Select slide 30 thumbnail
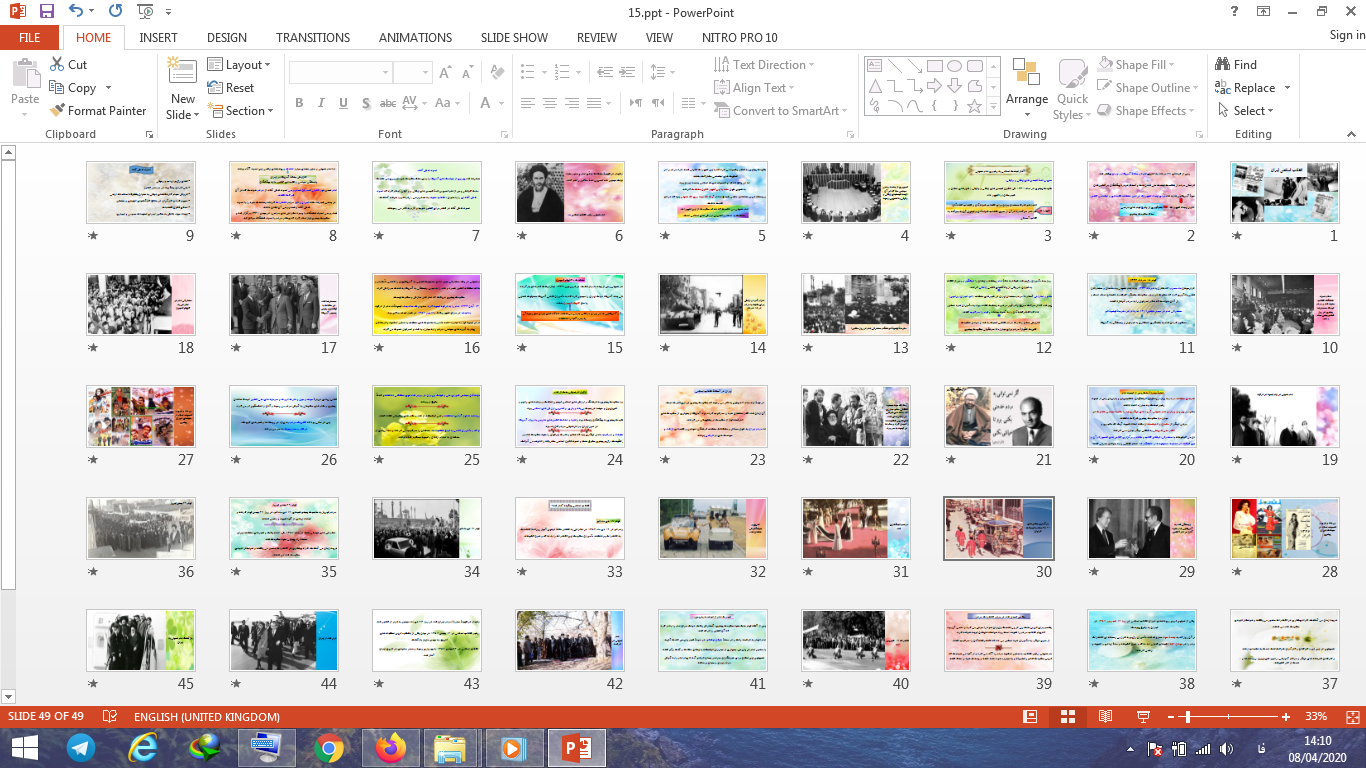The width and height of the screenshot is (1366, 768). 998,529
